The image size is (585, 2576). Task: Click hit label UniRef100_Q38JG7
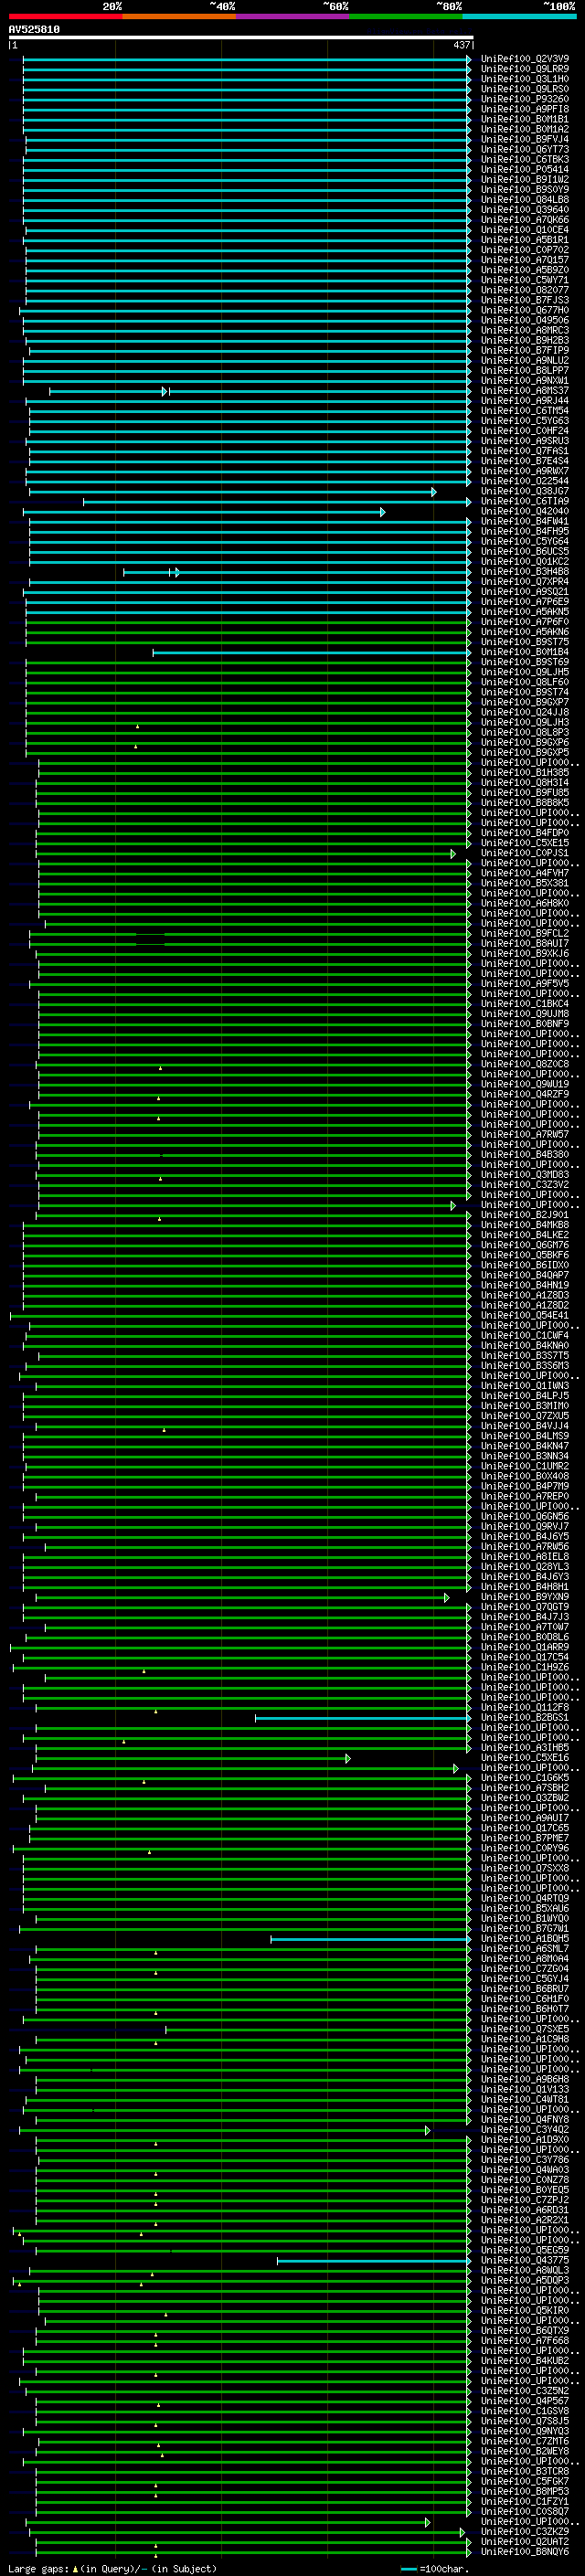[525, 491]
